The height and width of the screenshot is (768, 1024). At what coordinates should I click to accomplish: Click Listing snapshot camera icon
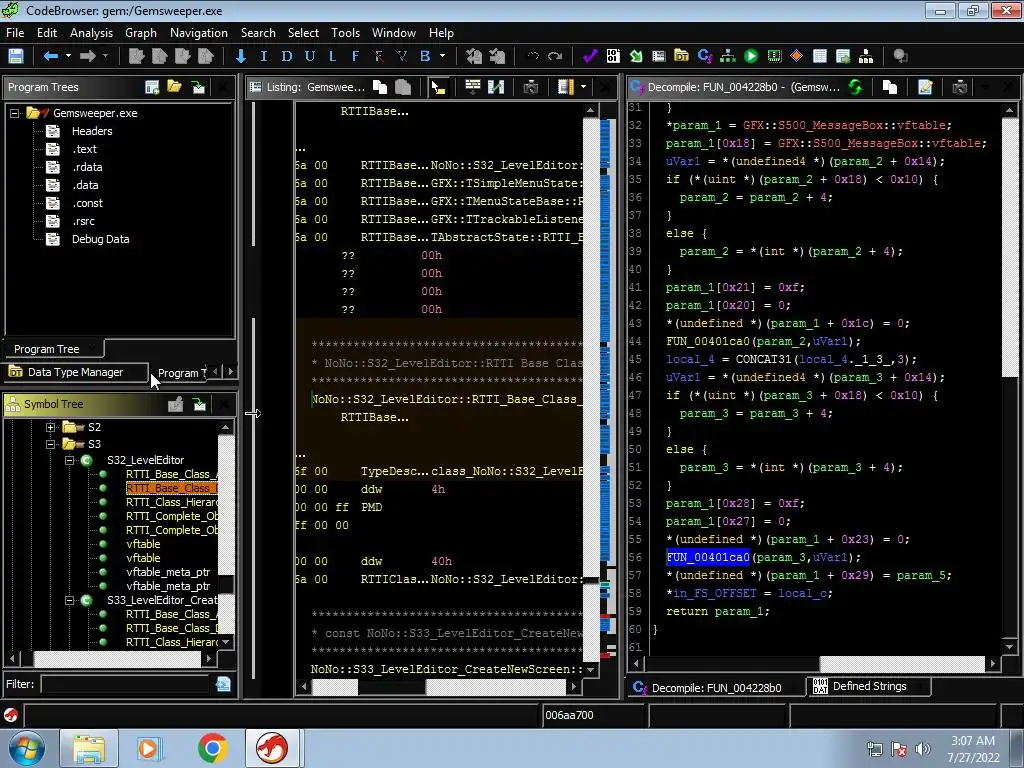[530, 87]
